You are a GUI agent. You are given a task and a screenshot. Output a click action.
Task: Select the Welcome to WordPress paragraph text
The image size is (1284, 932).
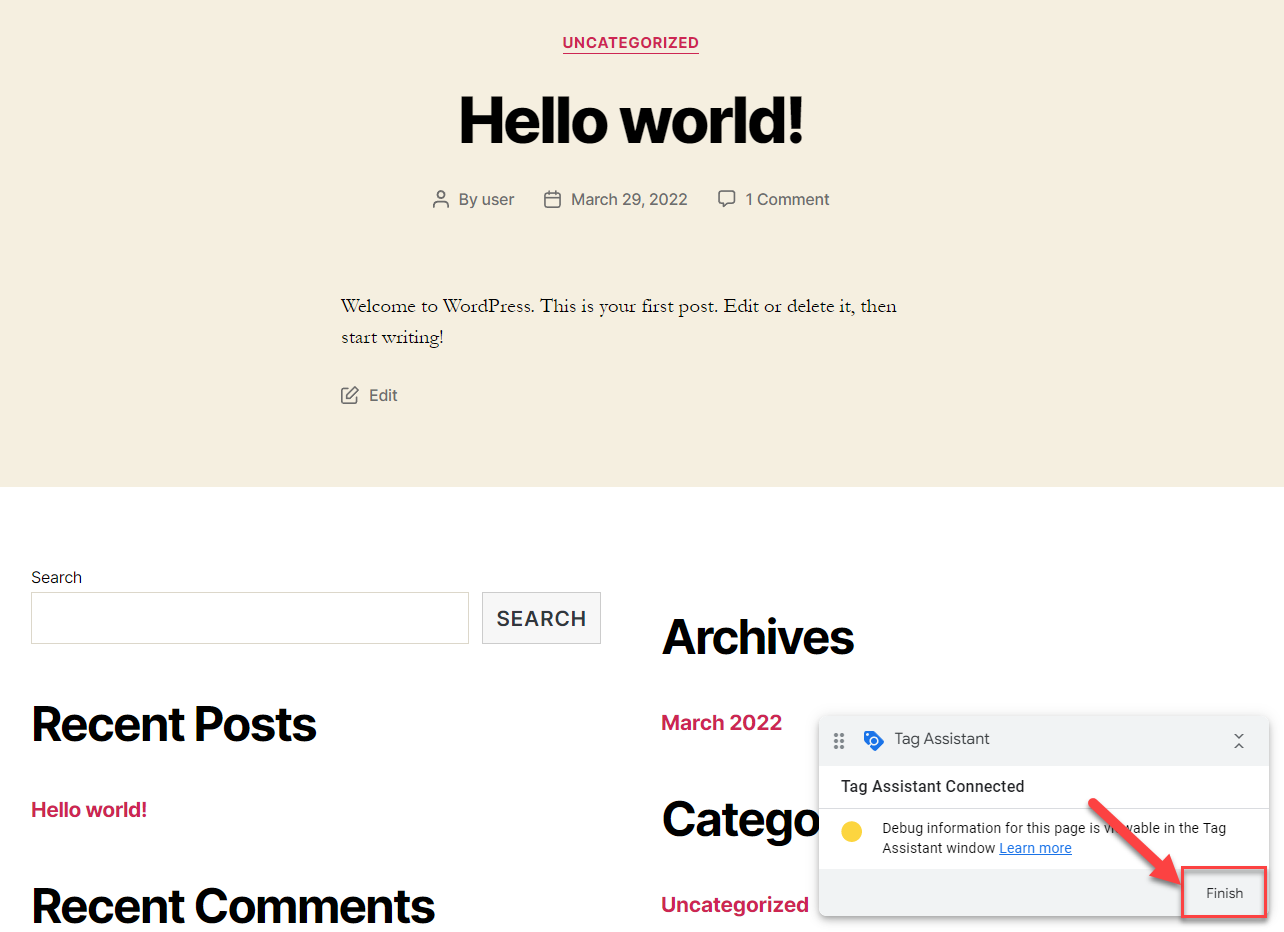pos(619,321)
